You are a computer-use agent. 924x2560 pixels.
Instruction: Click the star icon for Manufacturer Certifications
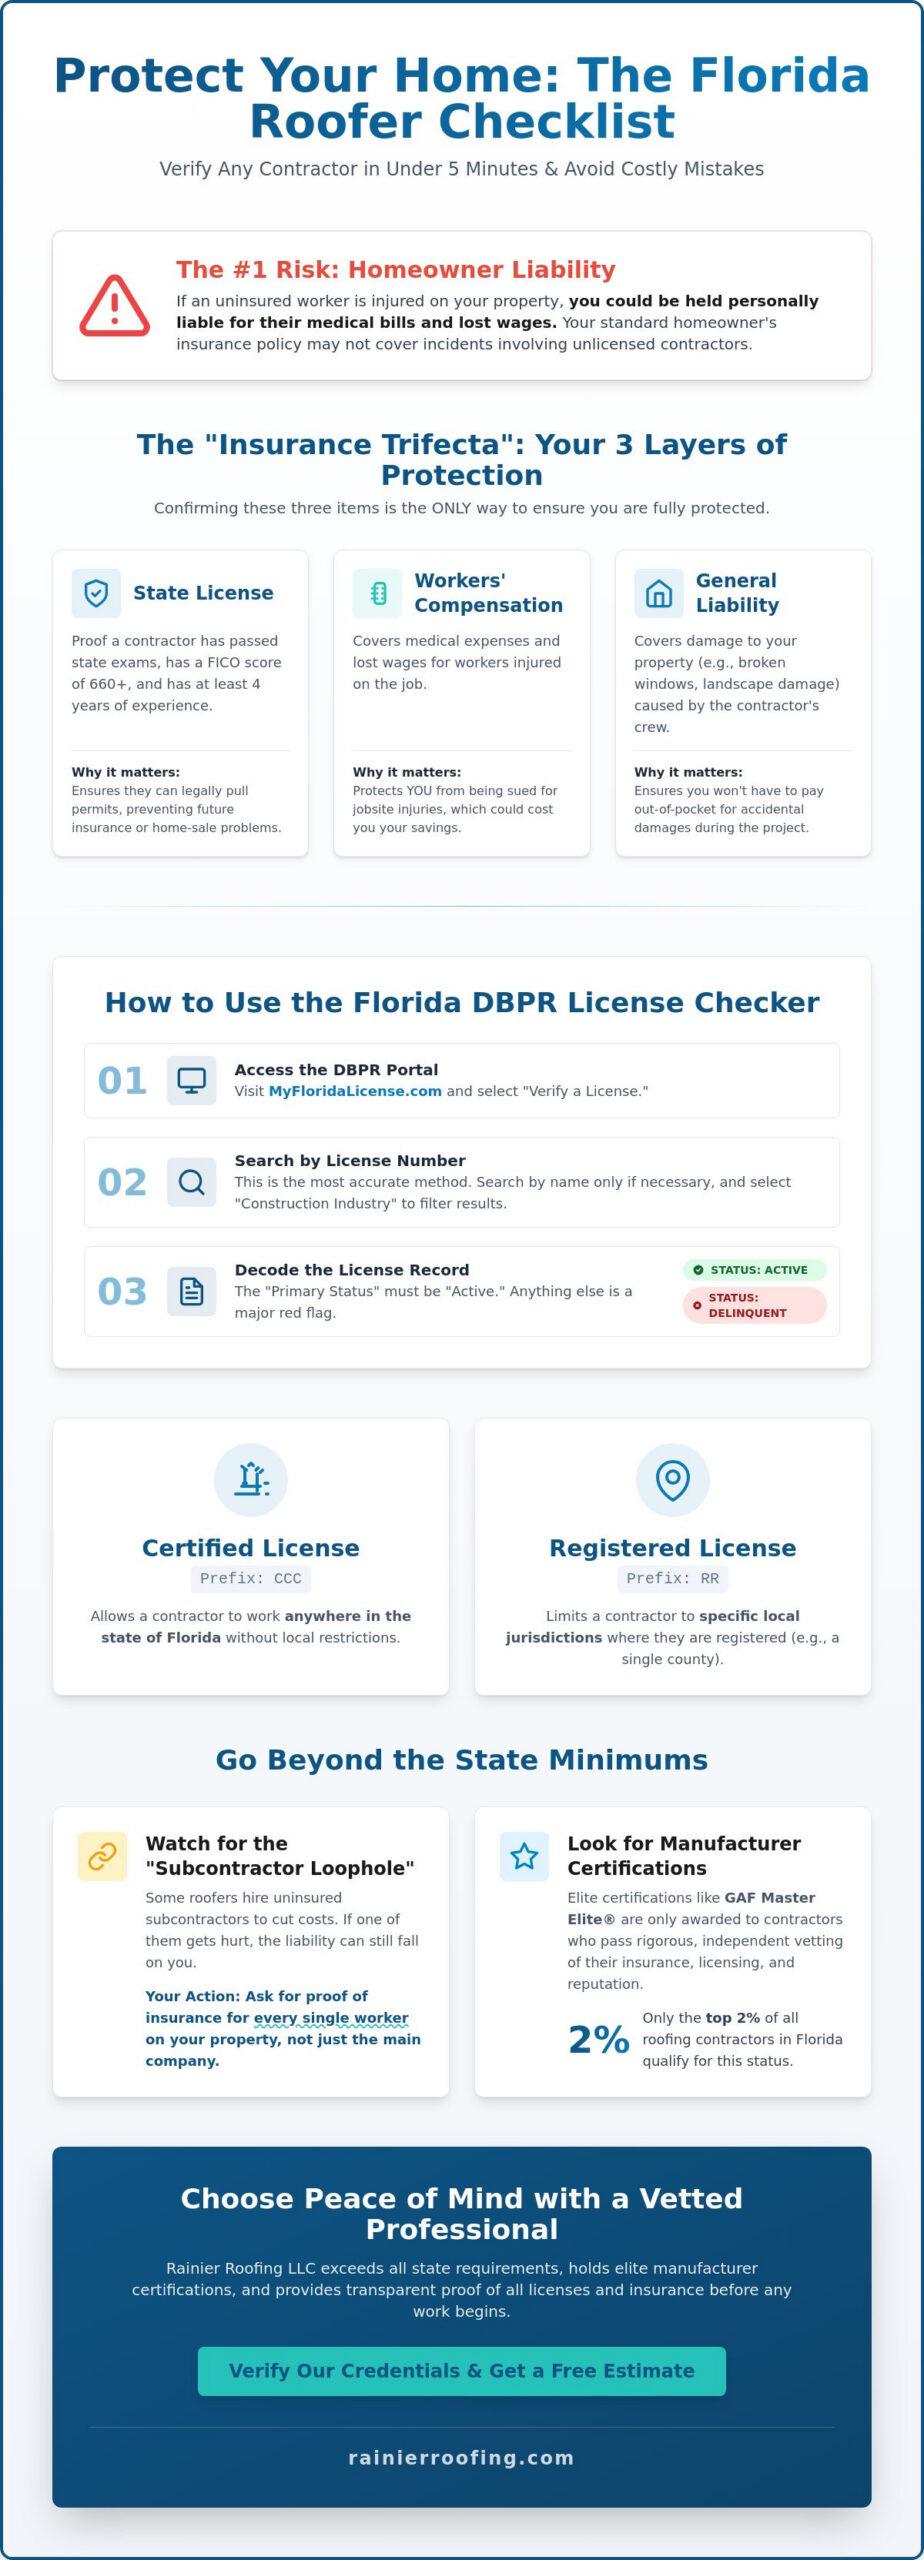[x=524, y=1856]
